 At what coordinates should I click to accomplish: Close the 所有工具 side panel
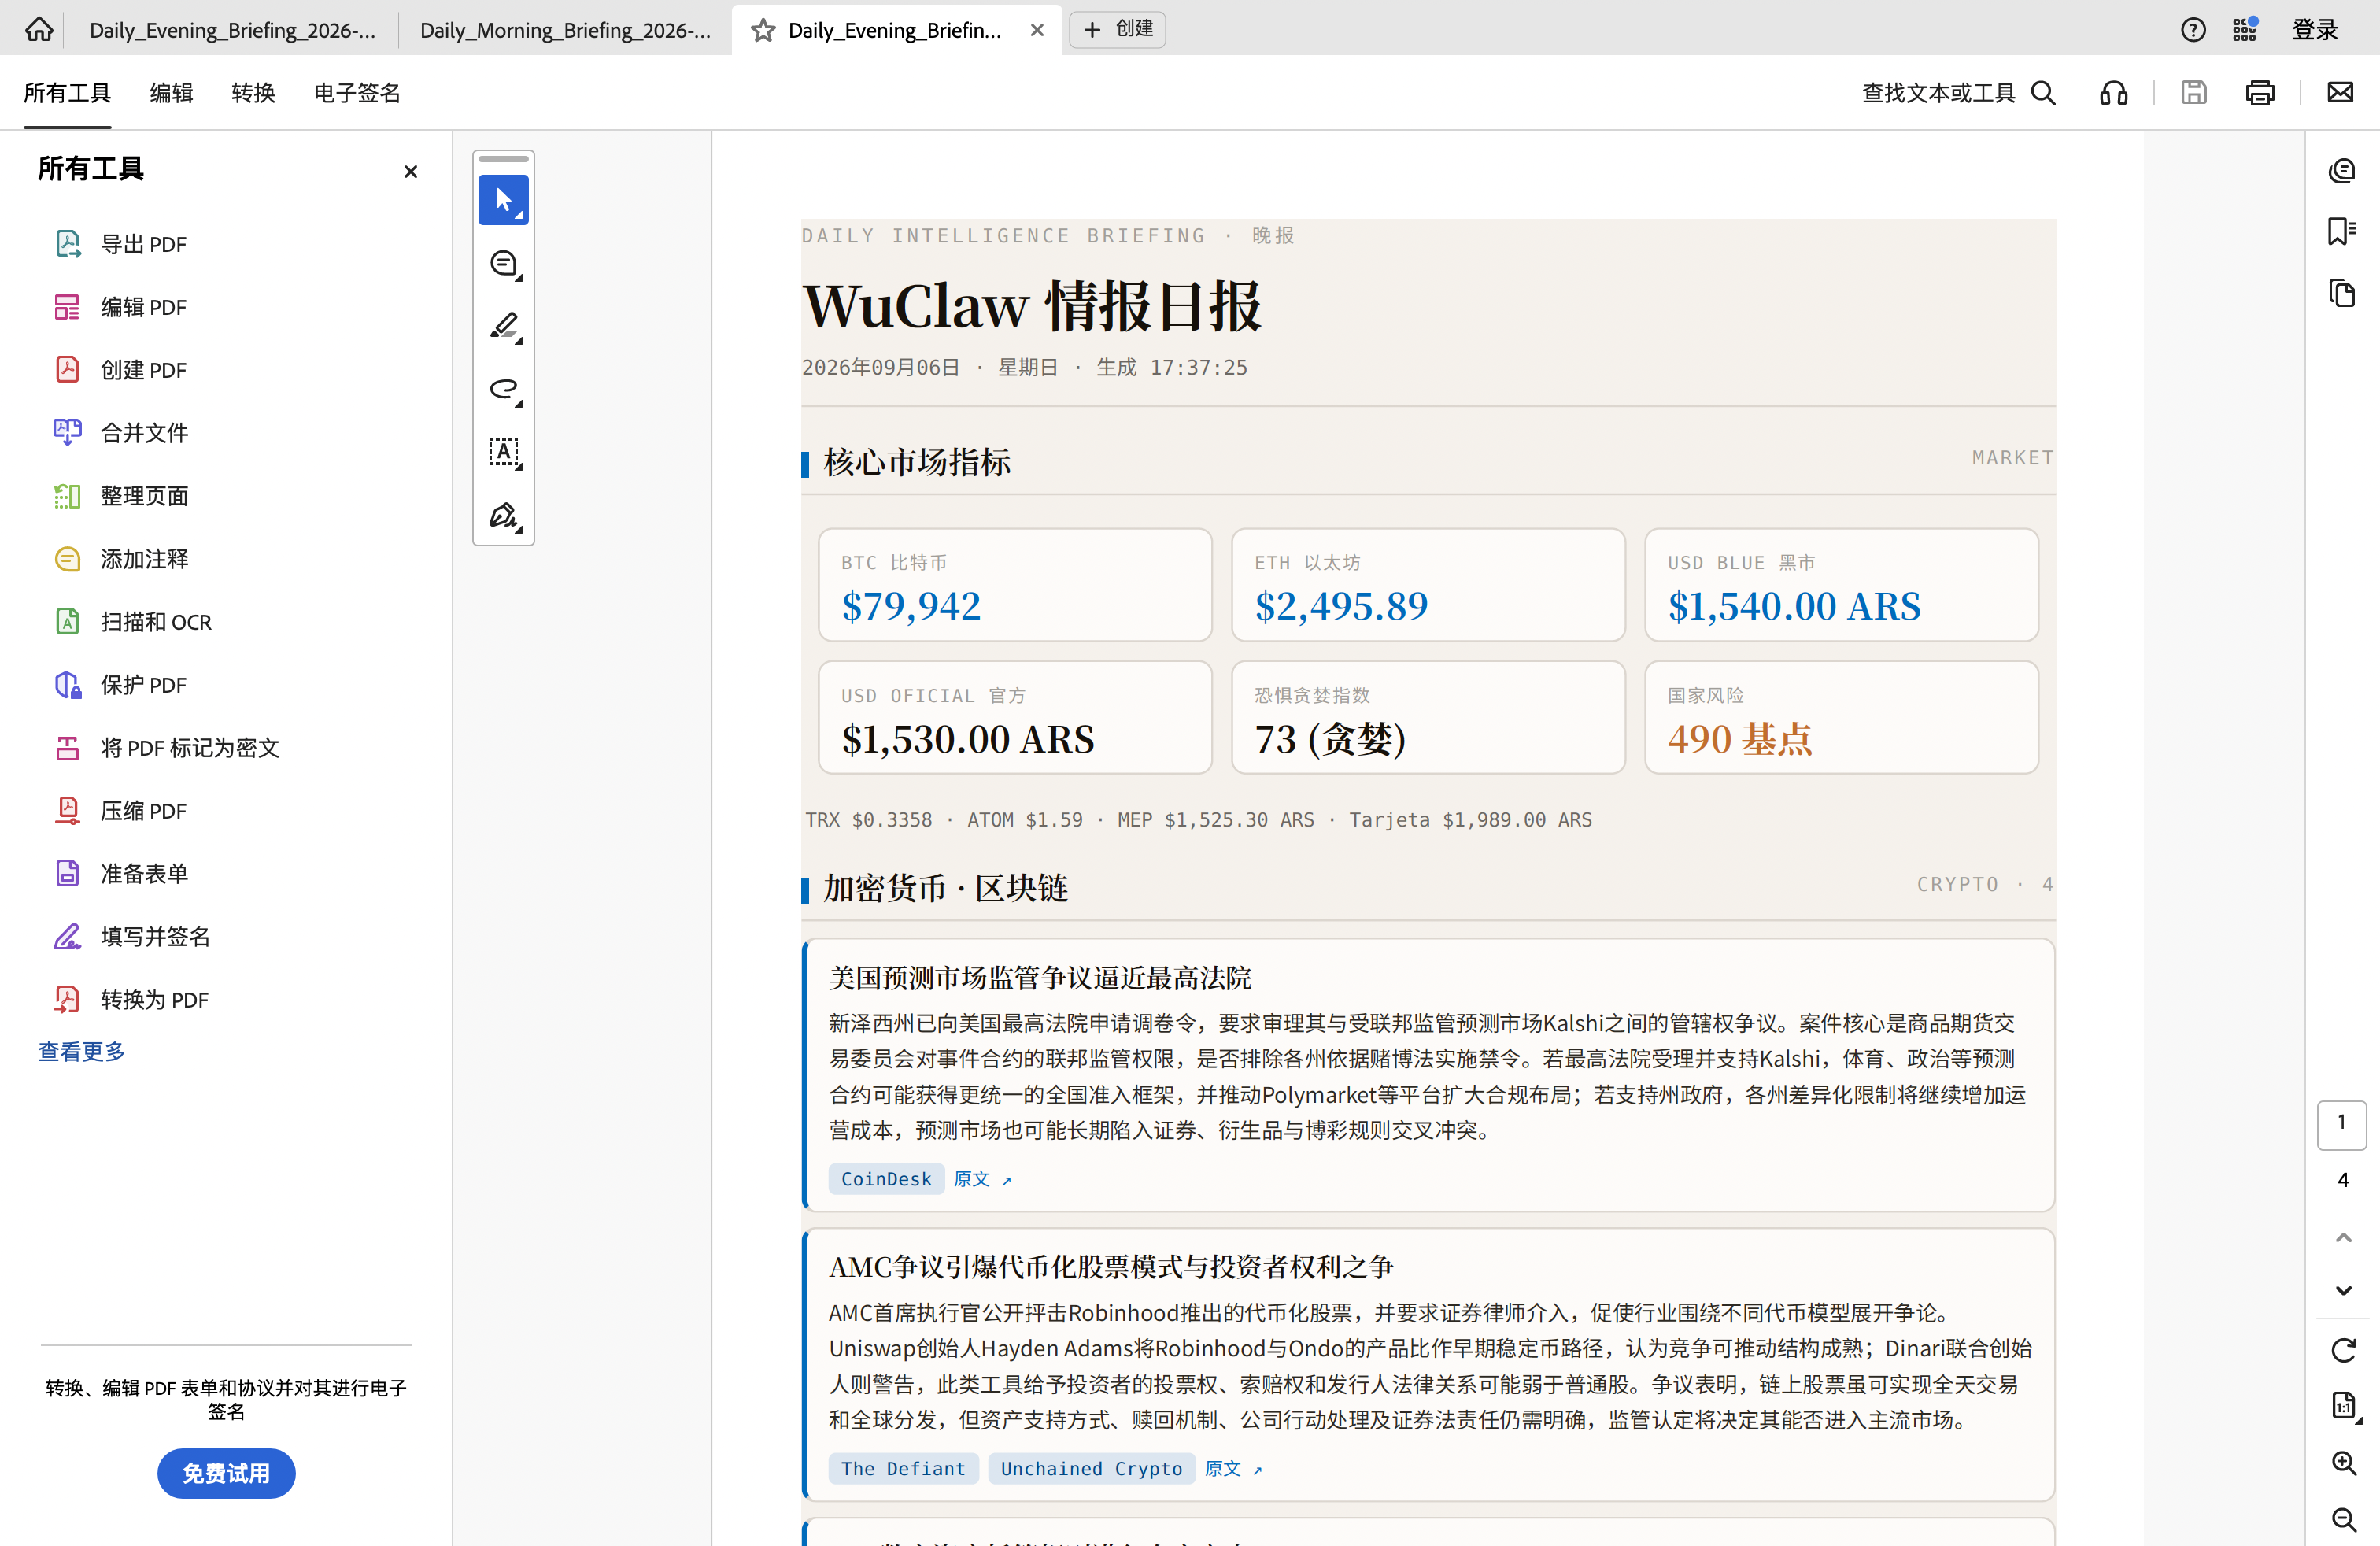(x=410, y=172)
